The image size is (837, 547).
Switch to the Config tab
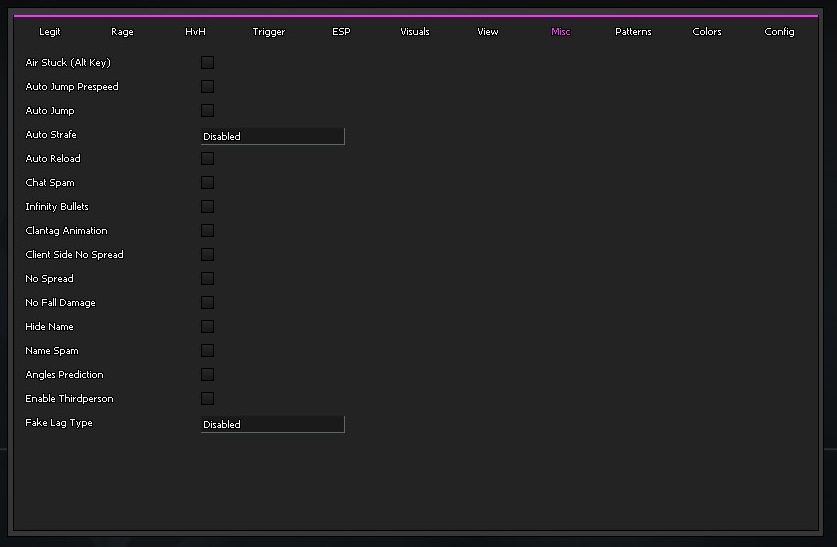click(x=780, y=32)
